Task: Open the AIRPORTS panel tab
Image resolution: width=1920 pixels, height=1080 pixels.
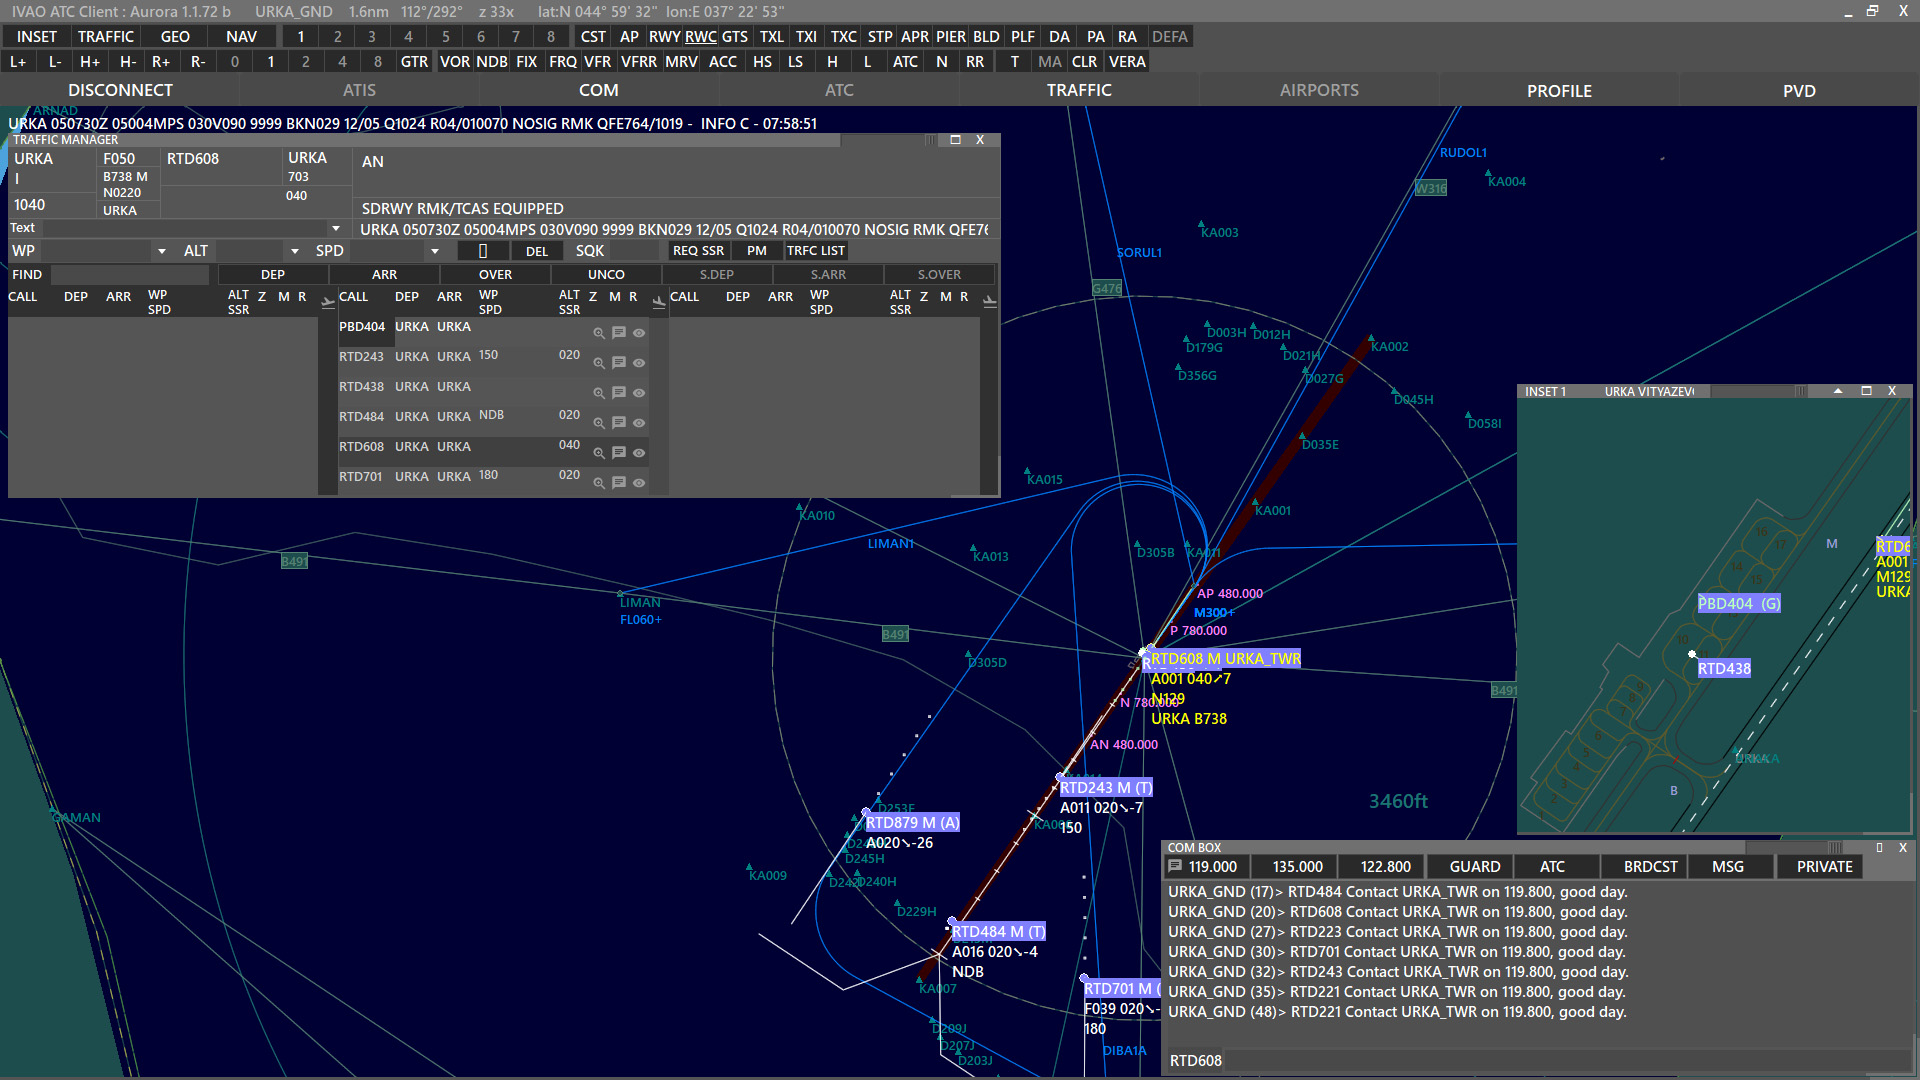Action: 1317,88
